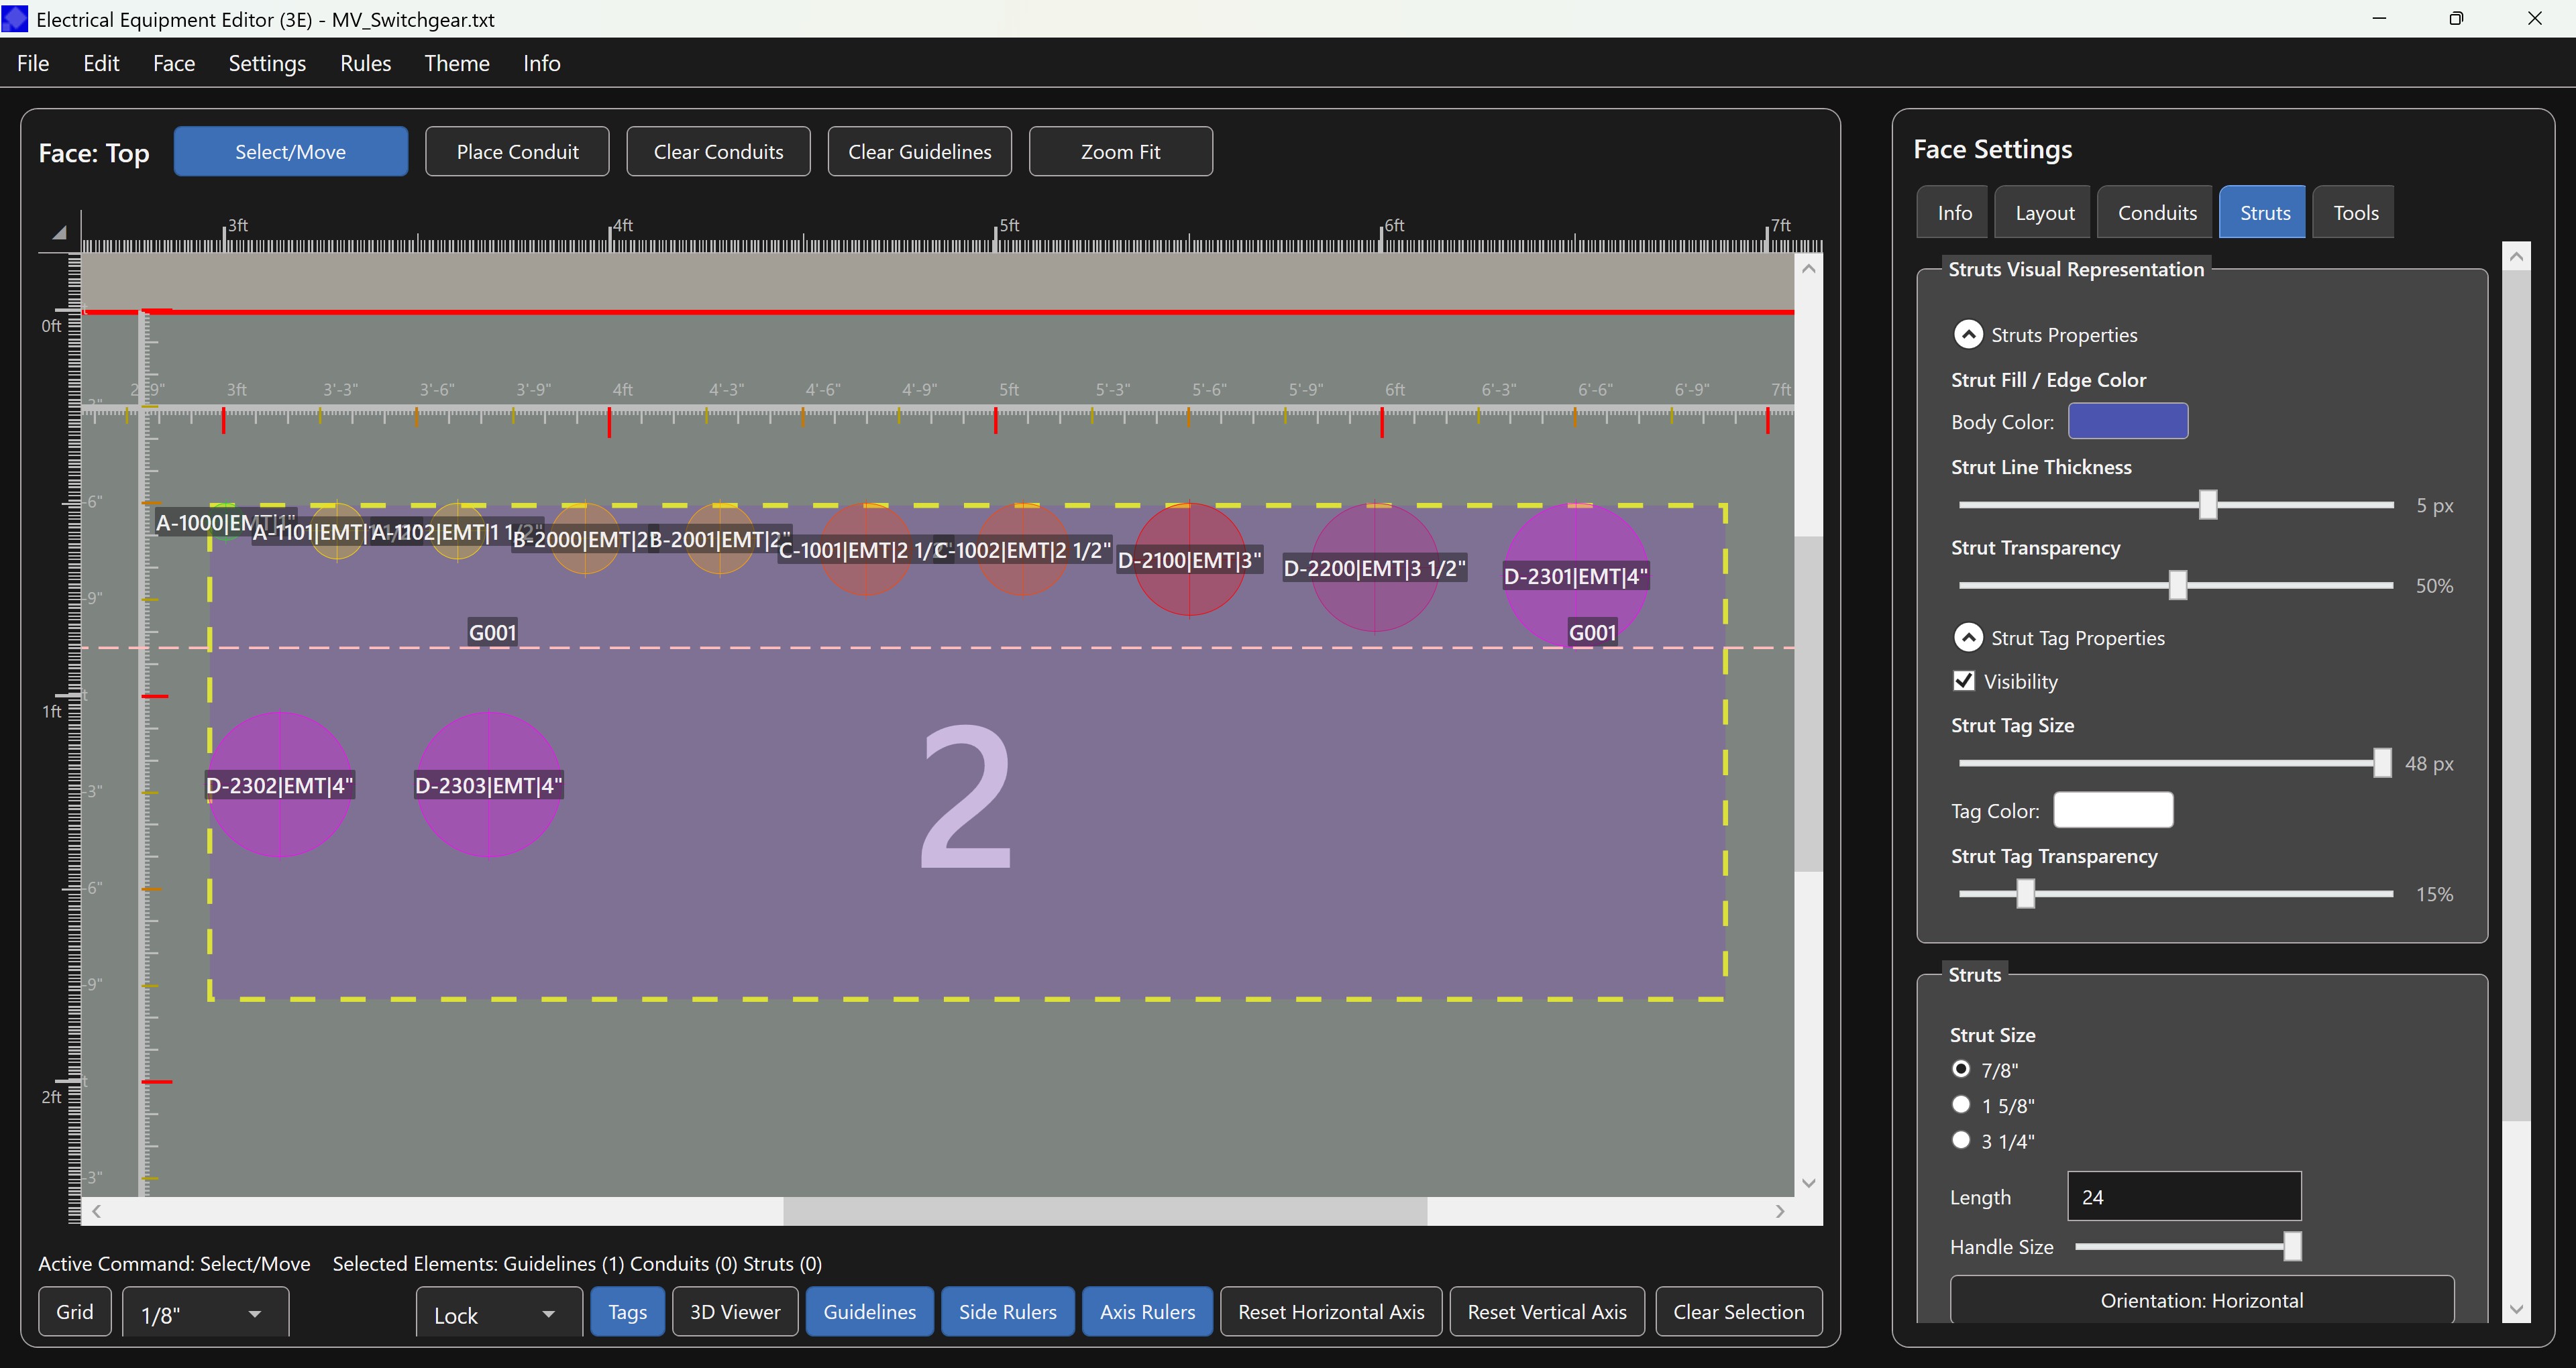Open the strut Body Color swatch
The height and width of the screenshot is (1368, 2576).
2127,421
